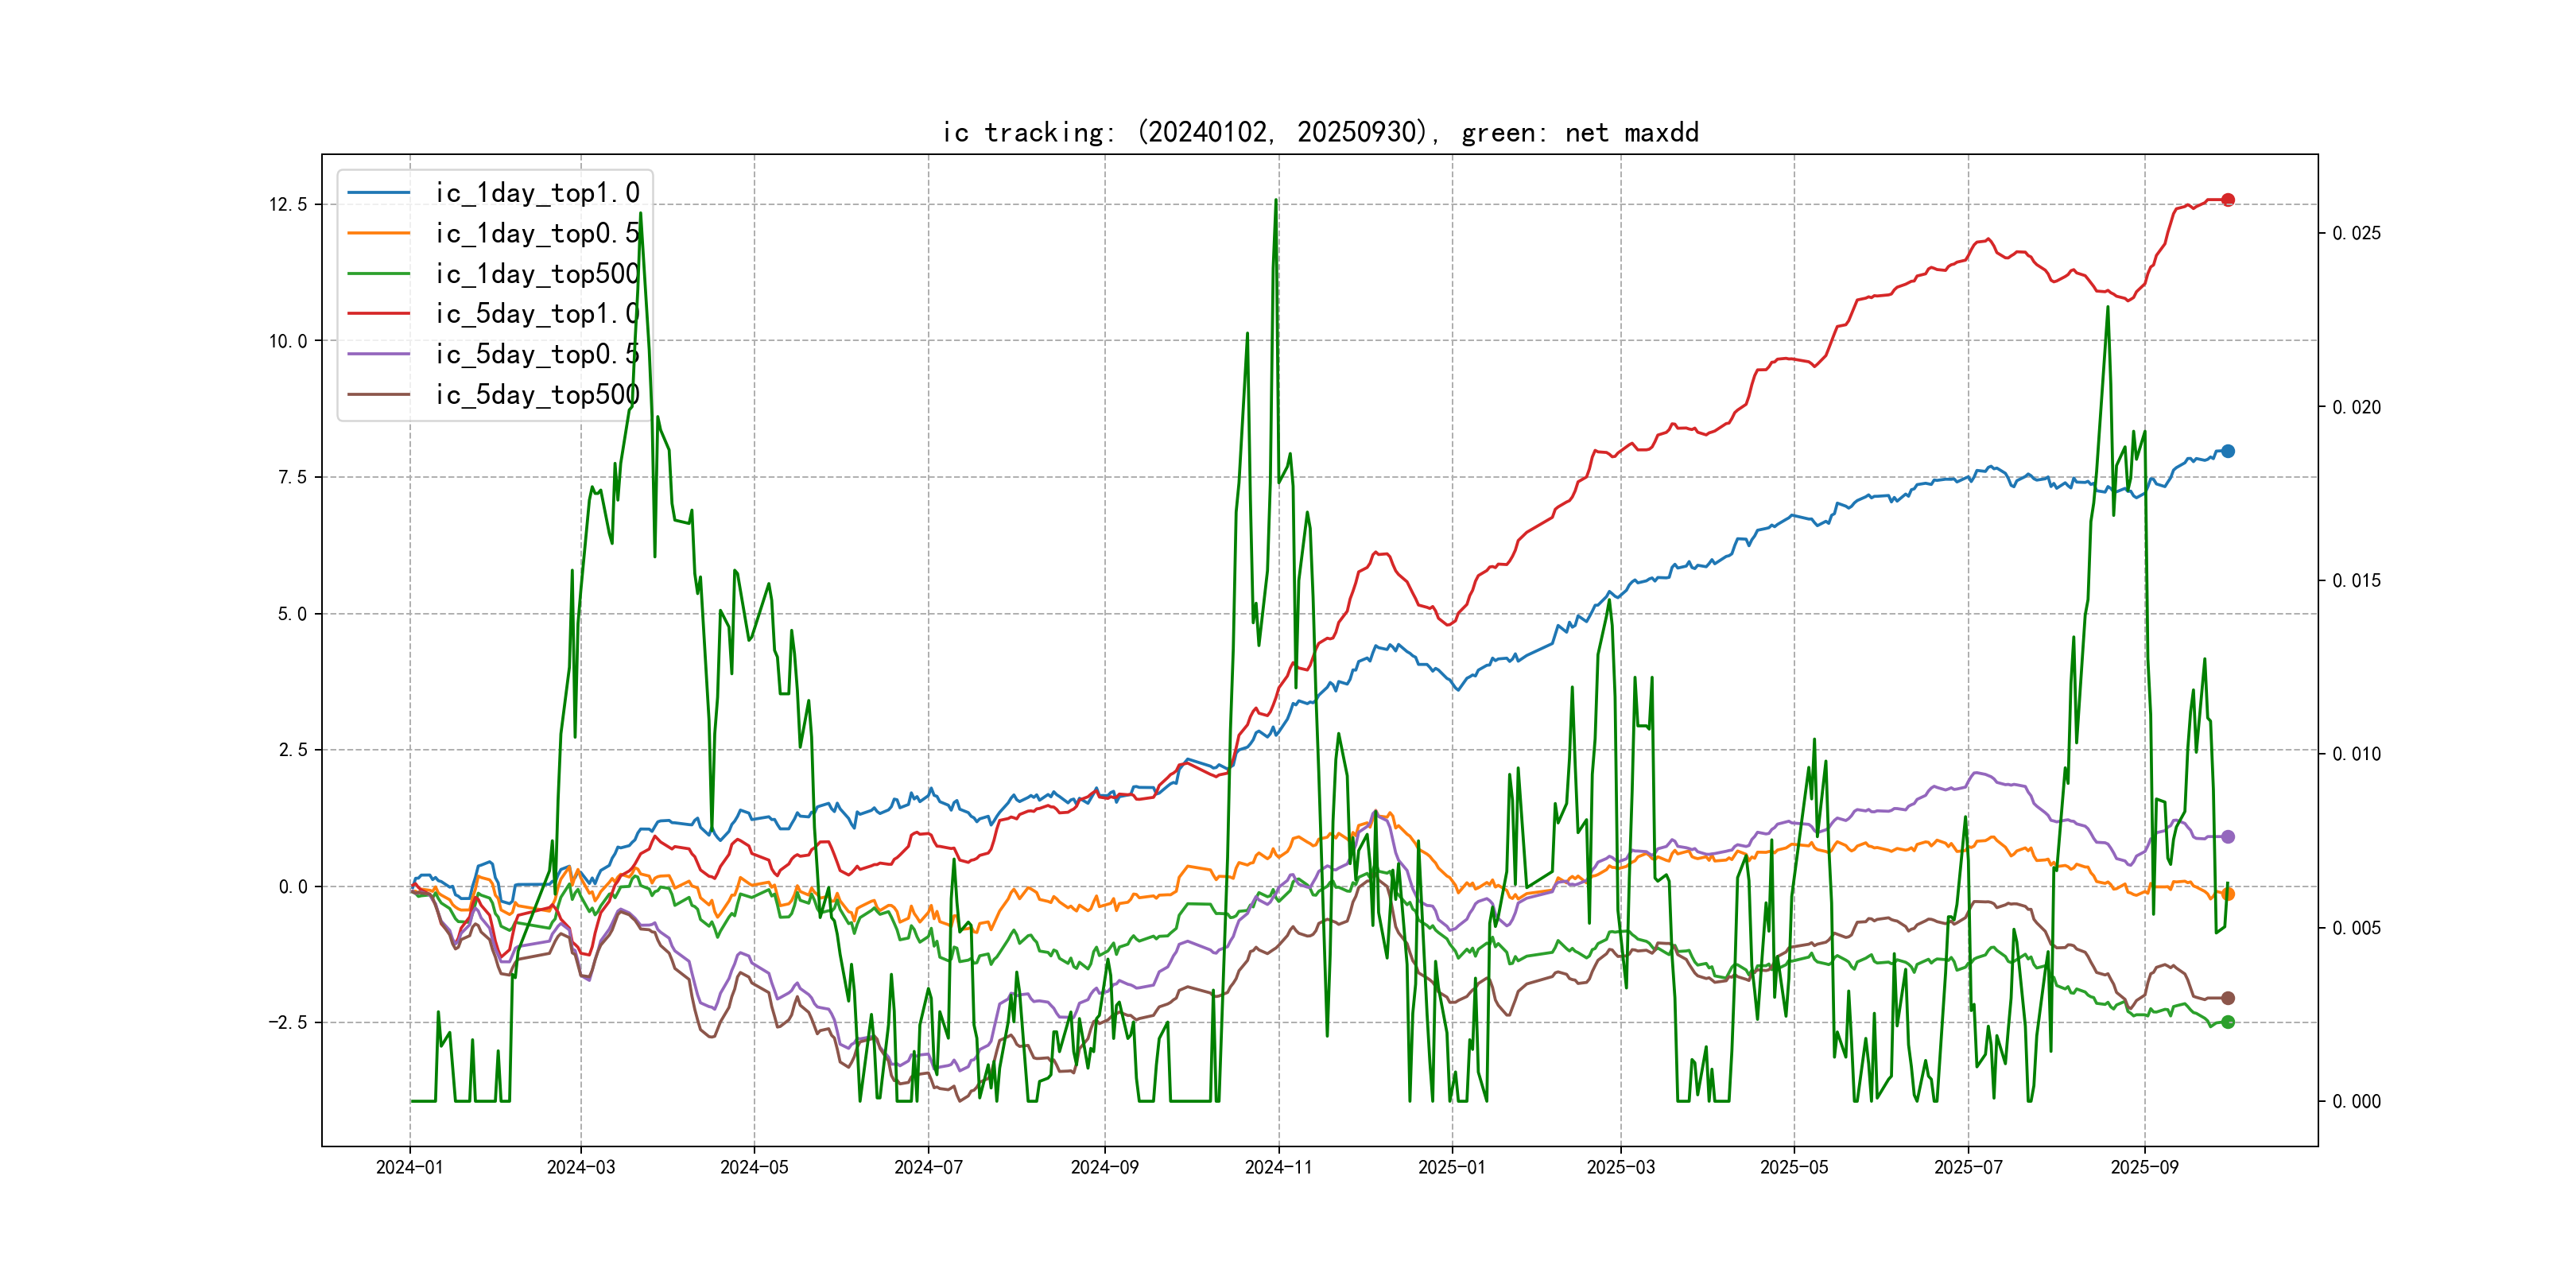2576x1288 pixels.
Task: Click the chart title ic tracking
Action: point(1320,132)
